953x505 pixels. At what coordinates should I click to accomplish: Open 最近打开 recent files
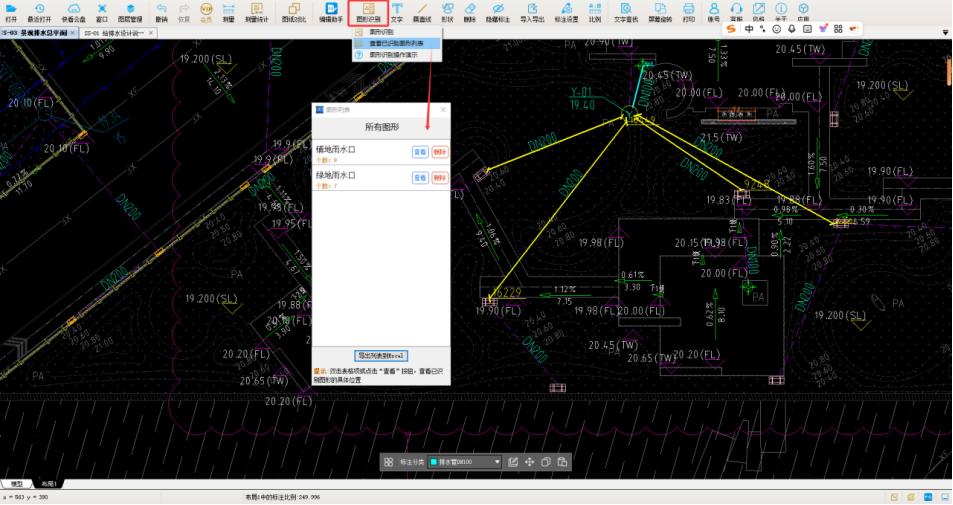click(40, 12)
